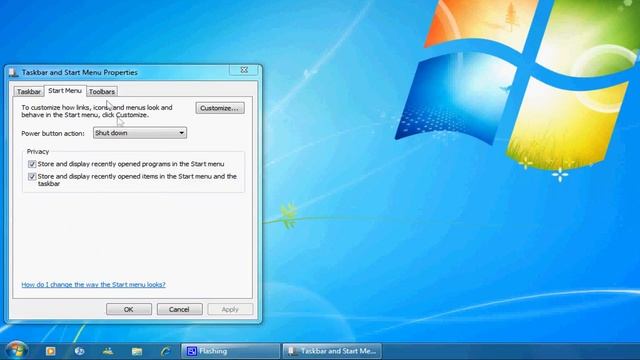Open the third pinned taskbar icon

[108, 351]
